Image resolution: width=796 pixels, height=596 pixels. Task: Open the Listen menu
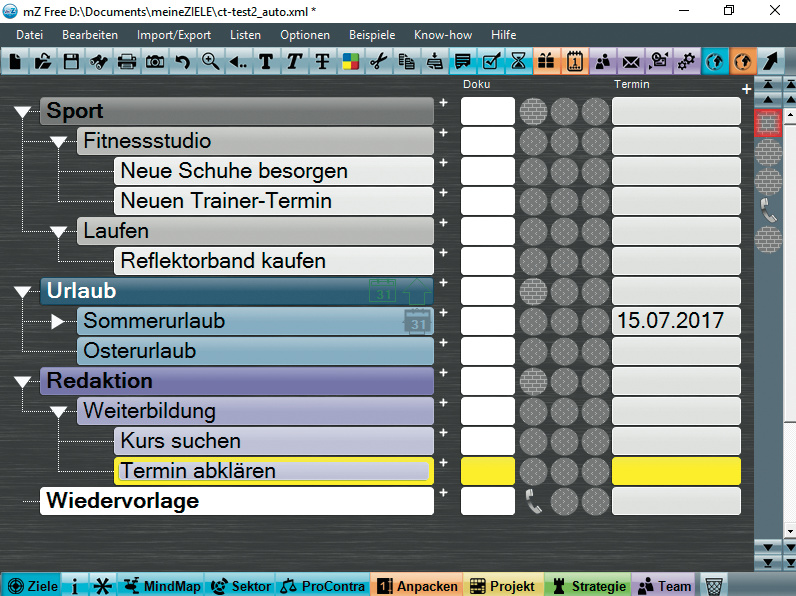[245, 35]
